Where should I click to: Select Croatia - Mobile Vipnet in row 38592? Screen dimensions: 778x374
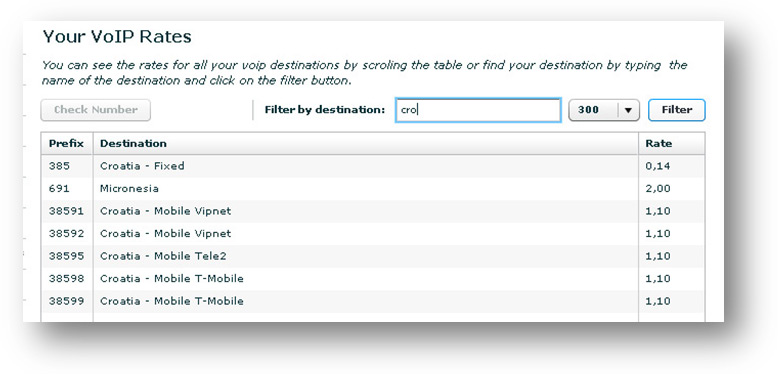coord(166,234)
